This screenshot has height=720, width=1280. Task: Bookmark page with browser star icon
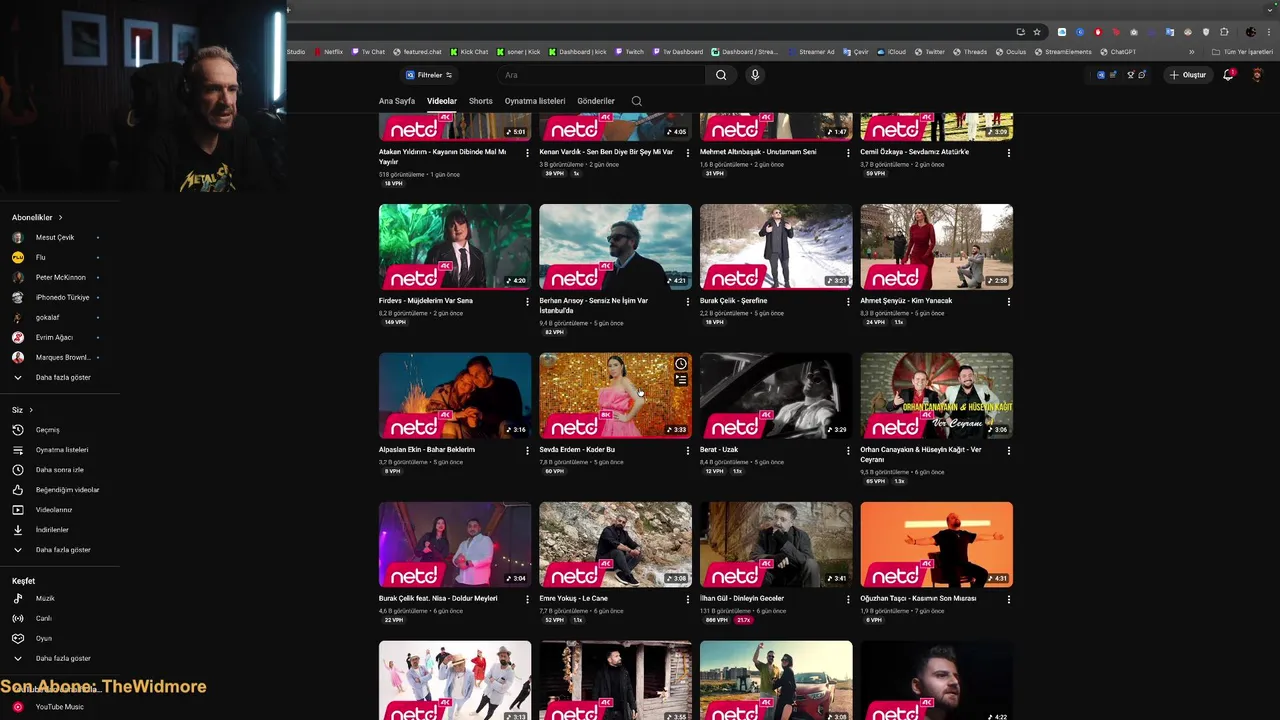[x=1037, y=32]
